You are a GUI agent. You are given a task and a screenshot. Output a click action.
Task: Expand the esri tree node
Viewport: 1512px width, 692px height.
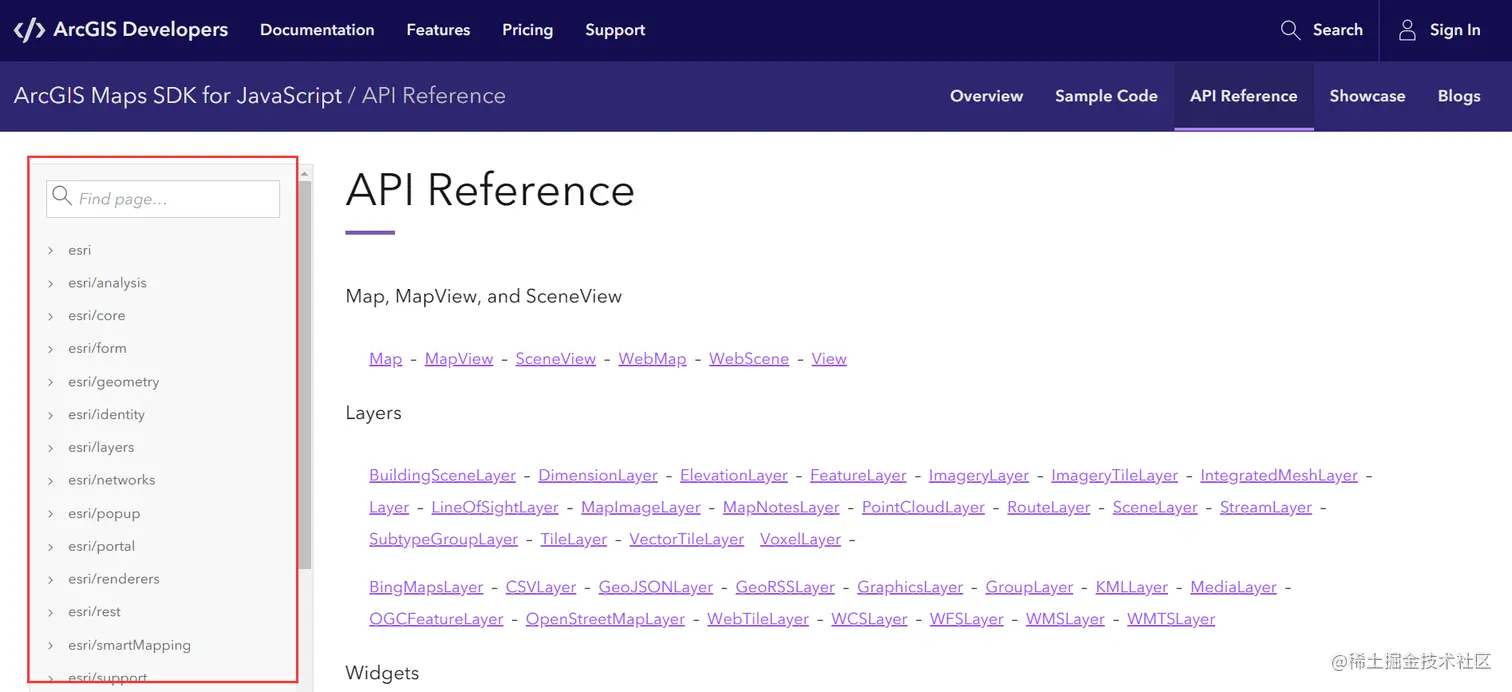(x=51, y=251)
